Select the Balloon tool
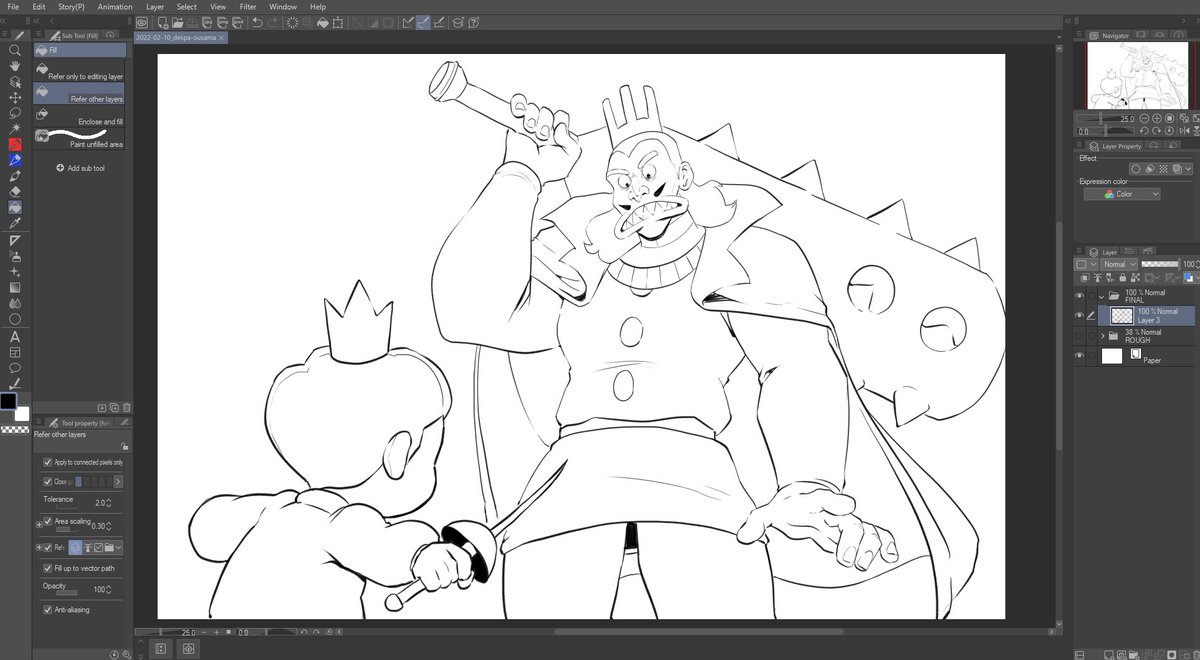The height and width of the screenshot is (660, 1200). 15,368
